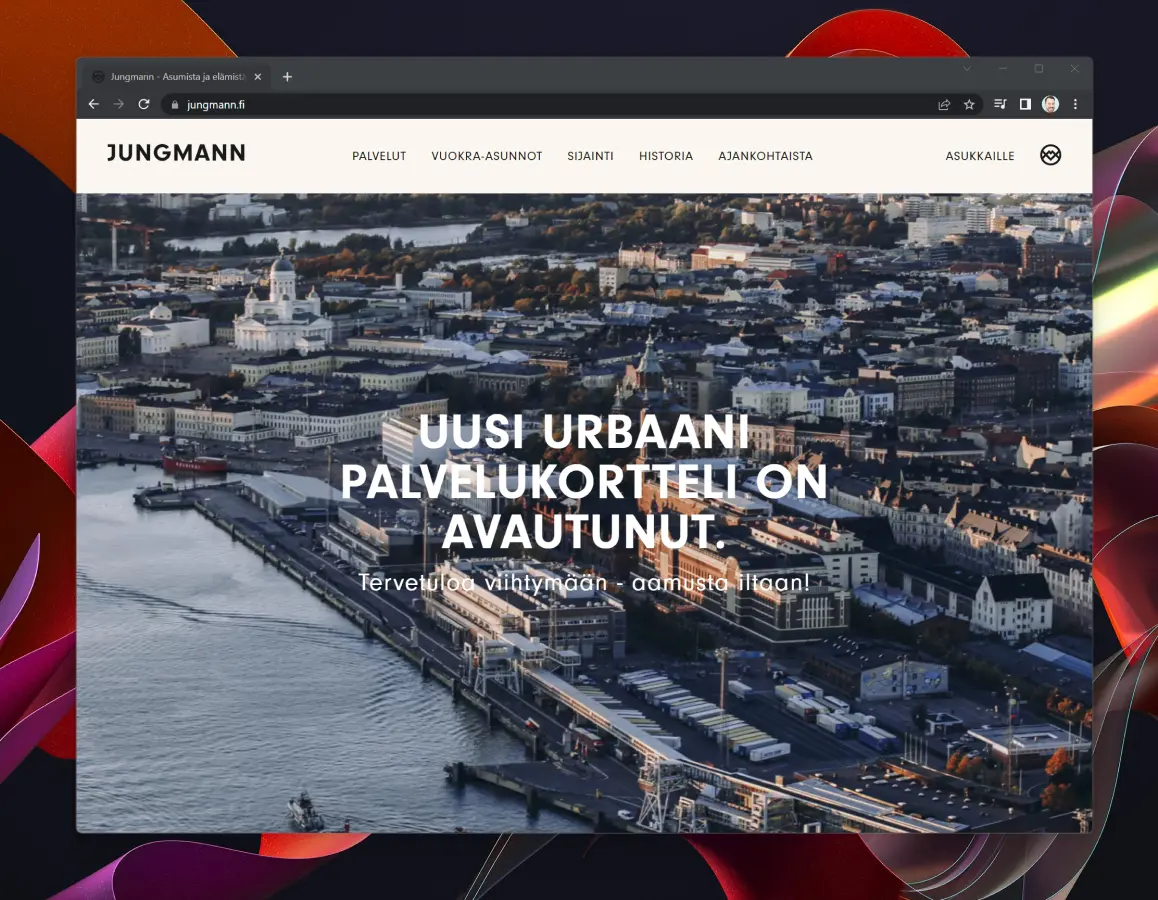Viewport: 1158px width, 900px height.
Task: Expand the tab search chevron
Action: click(x=967, y=69)
